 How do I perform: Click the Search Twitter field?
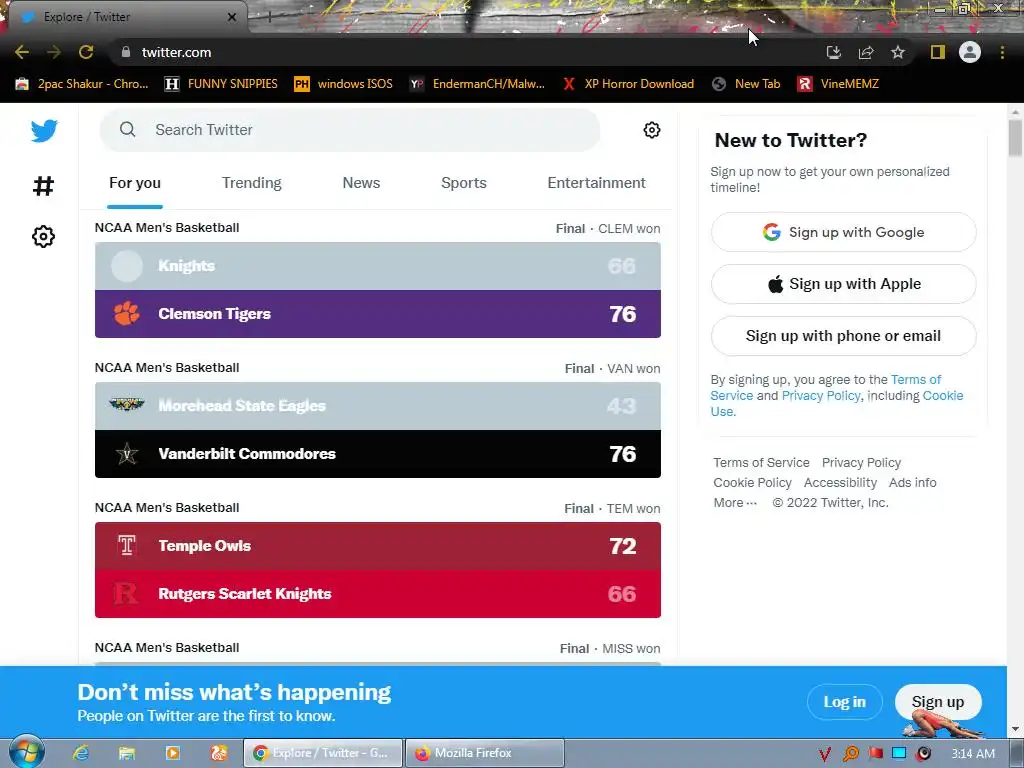tap(349, 129)
